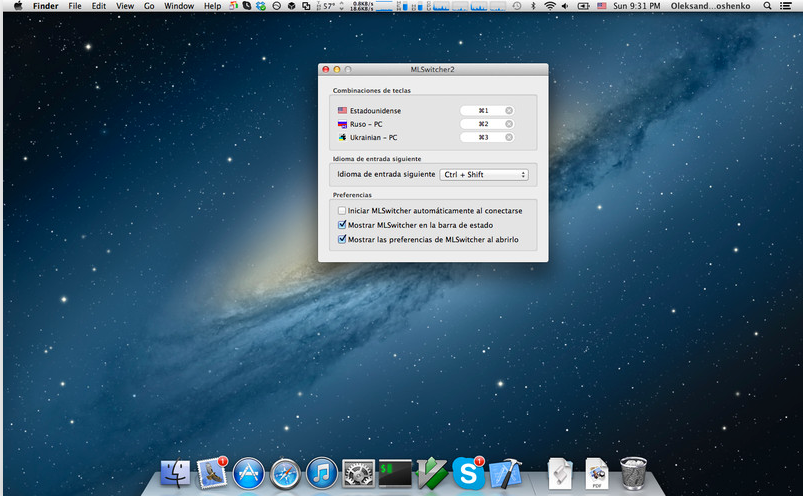Open System Preferences from the Dock
The height and width of the screenshot is (496, 803).
point(358,473)
